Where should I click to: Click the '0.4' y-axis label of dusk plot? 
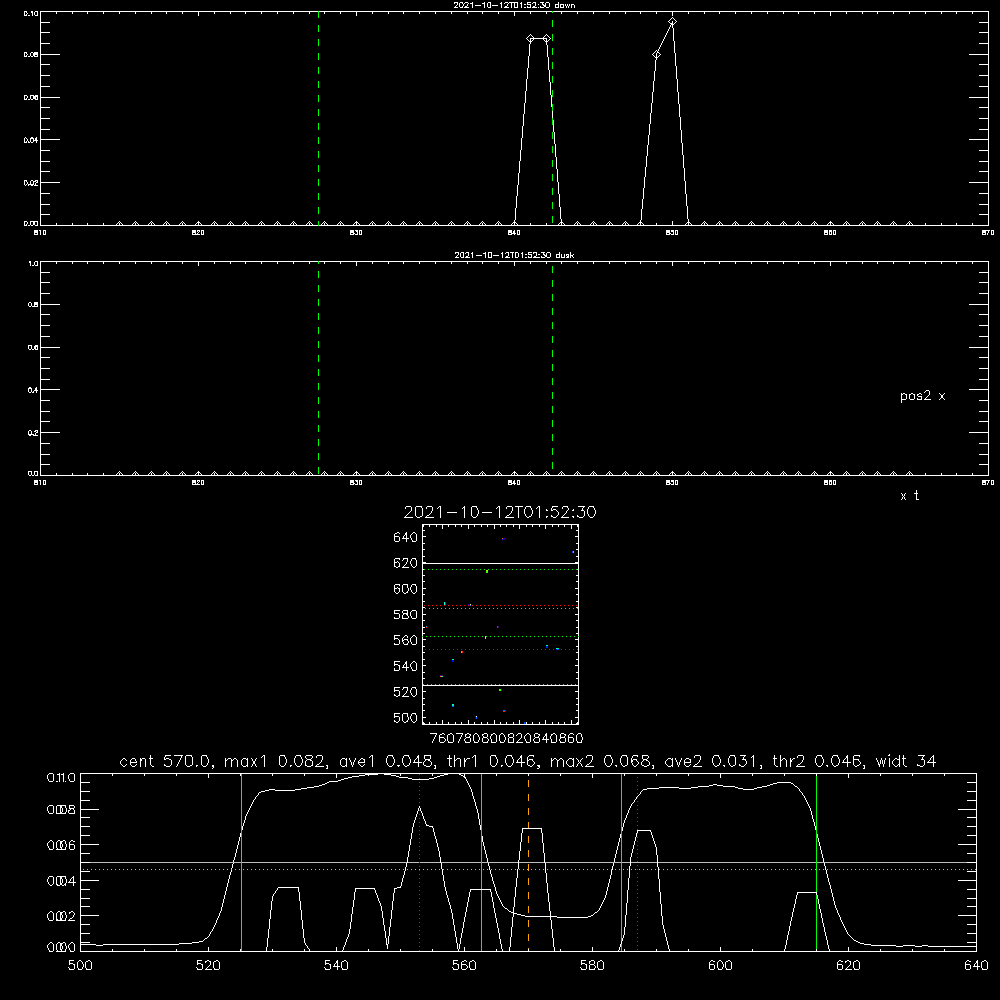[33, 390]
